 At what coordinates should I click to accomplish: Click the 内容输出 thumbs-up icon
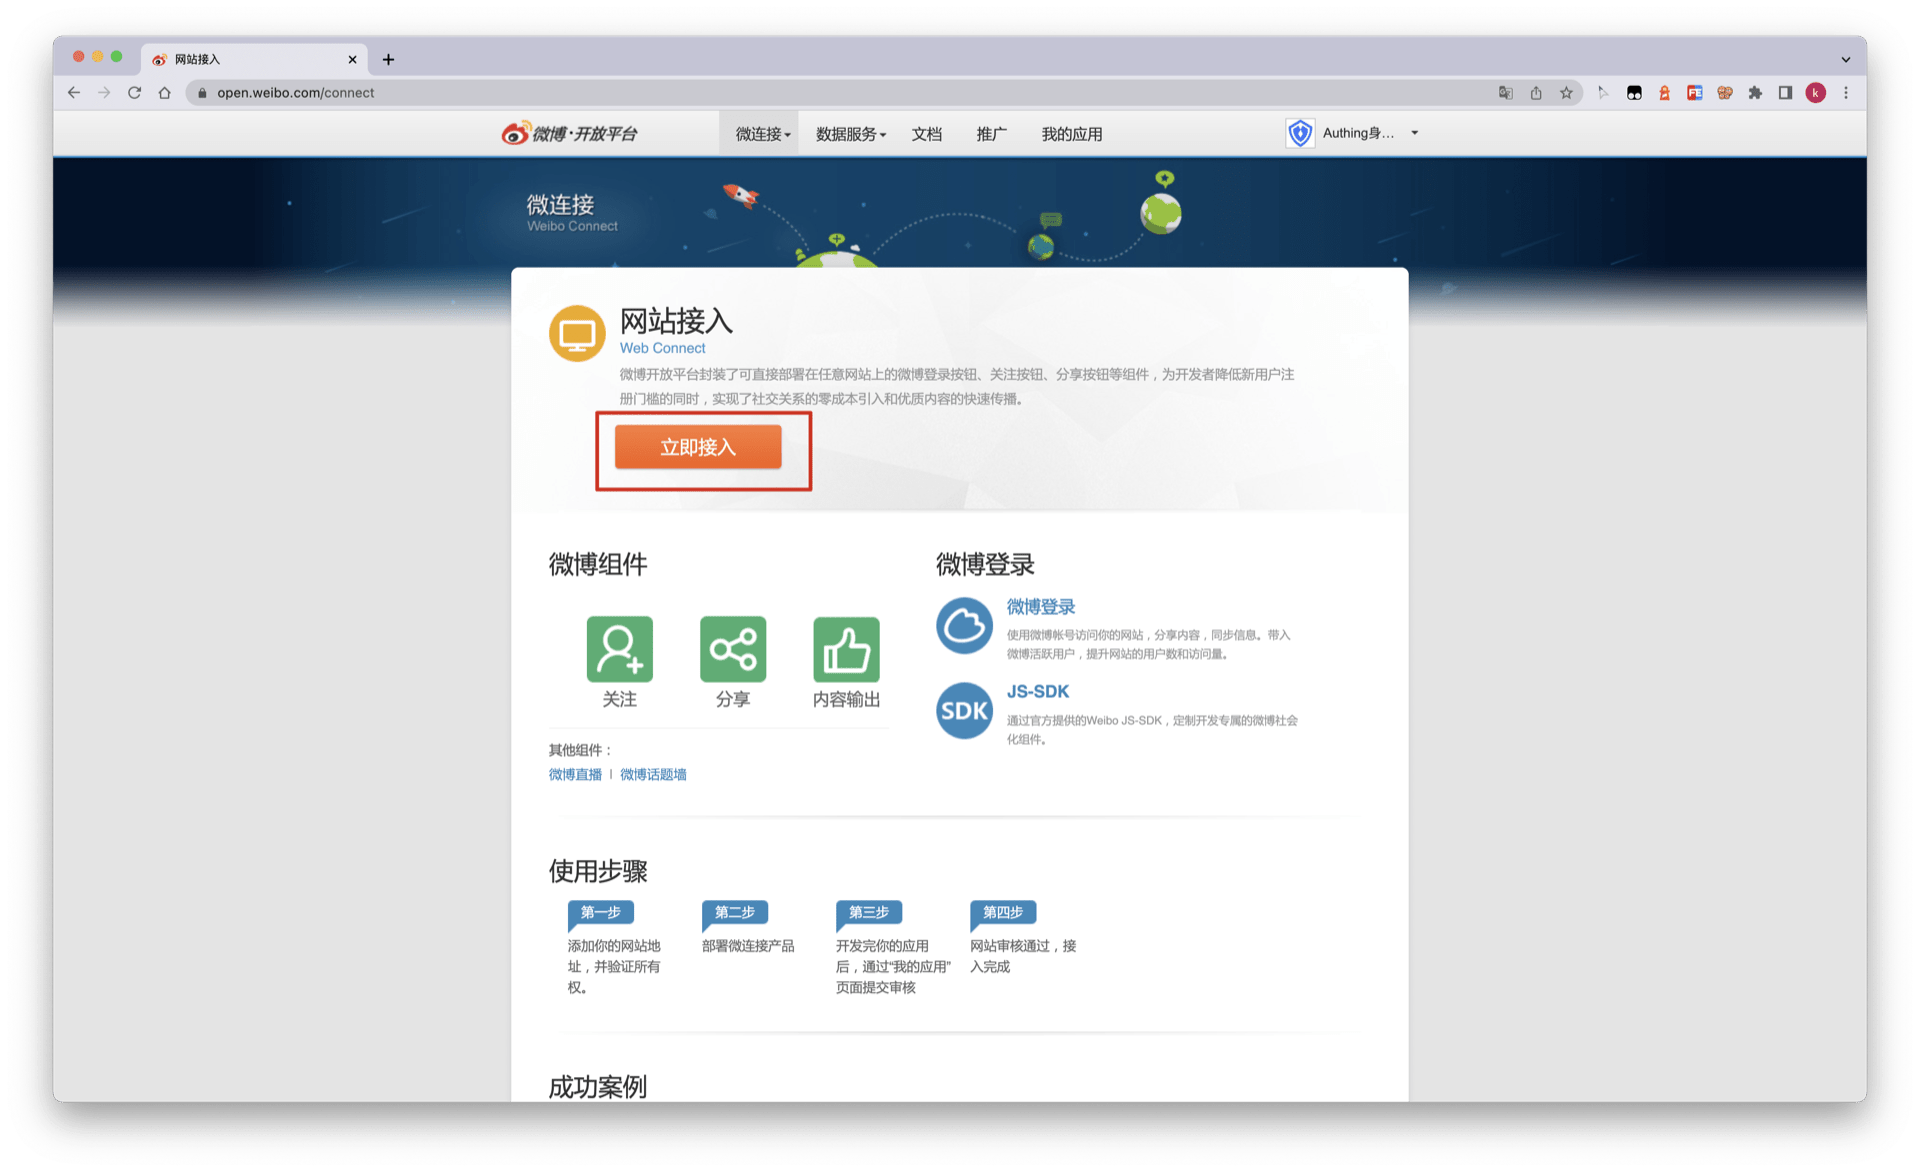coord(846,649)
